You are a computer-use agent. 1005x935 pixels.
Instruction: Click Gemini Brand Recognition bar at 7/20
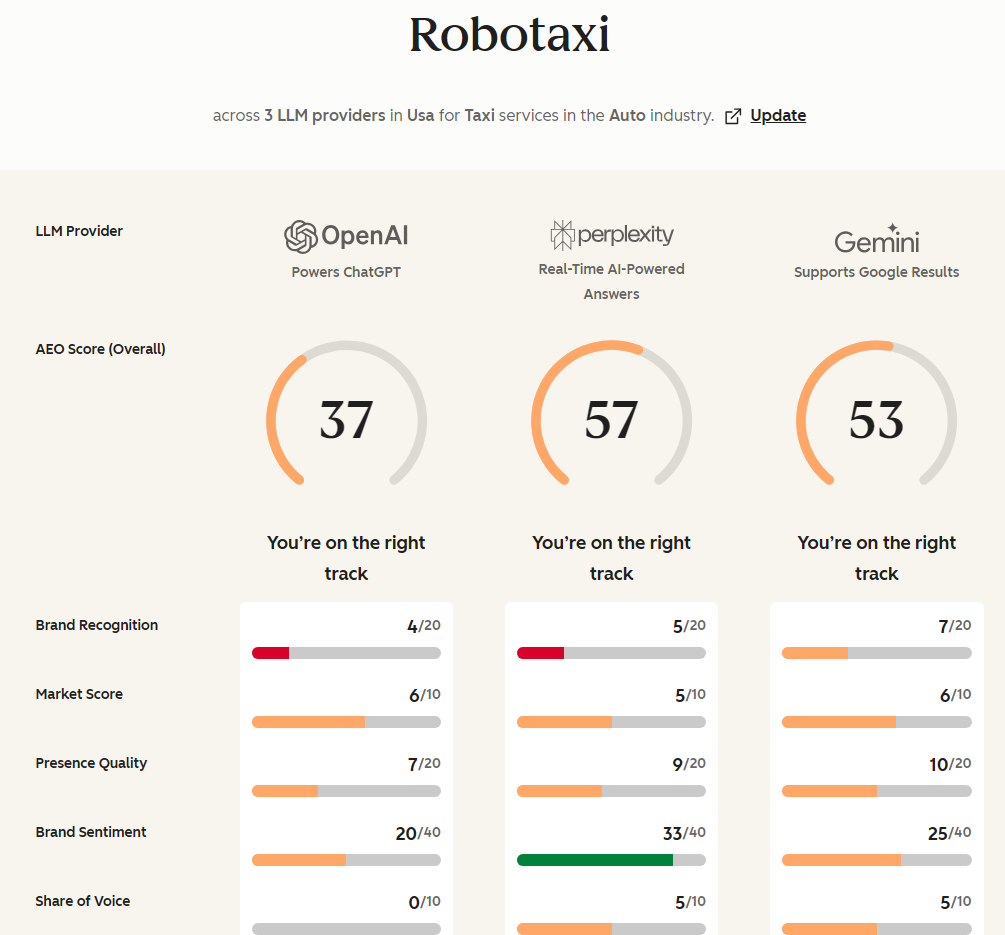(x=876, y=653)
